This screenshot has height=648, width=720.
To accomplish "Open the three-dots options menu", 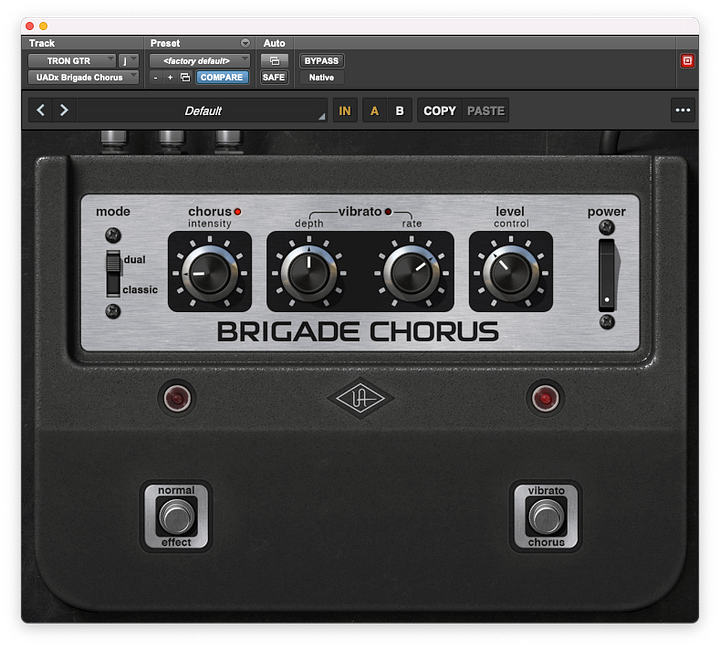I will click(683, 110).
